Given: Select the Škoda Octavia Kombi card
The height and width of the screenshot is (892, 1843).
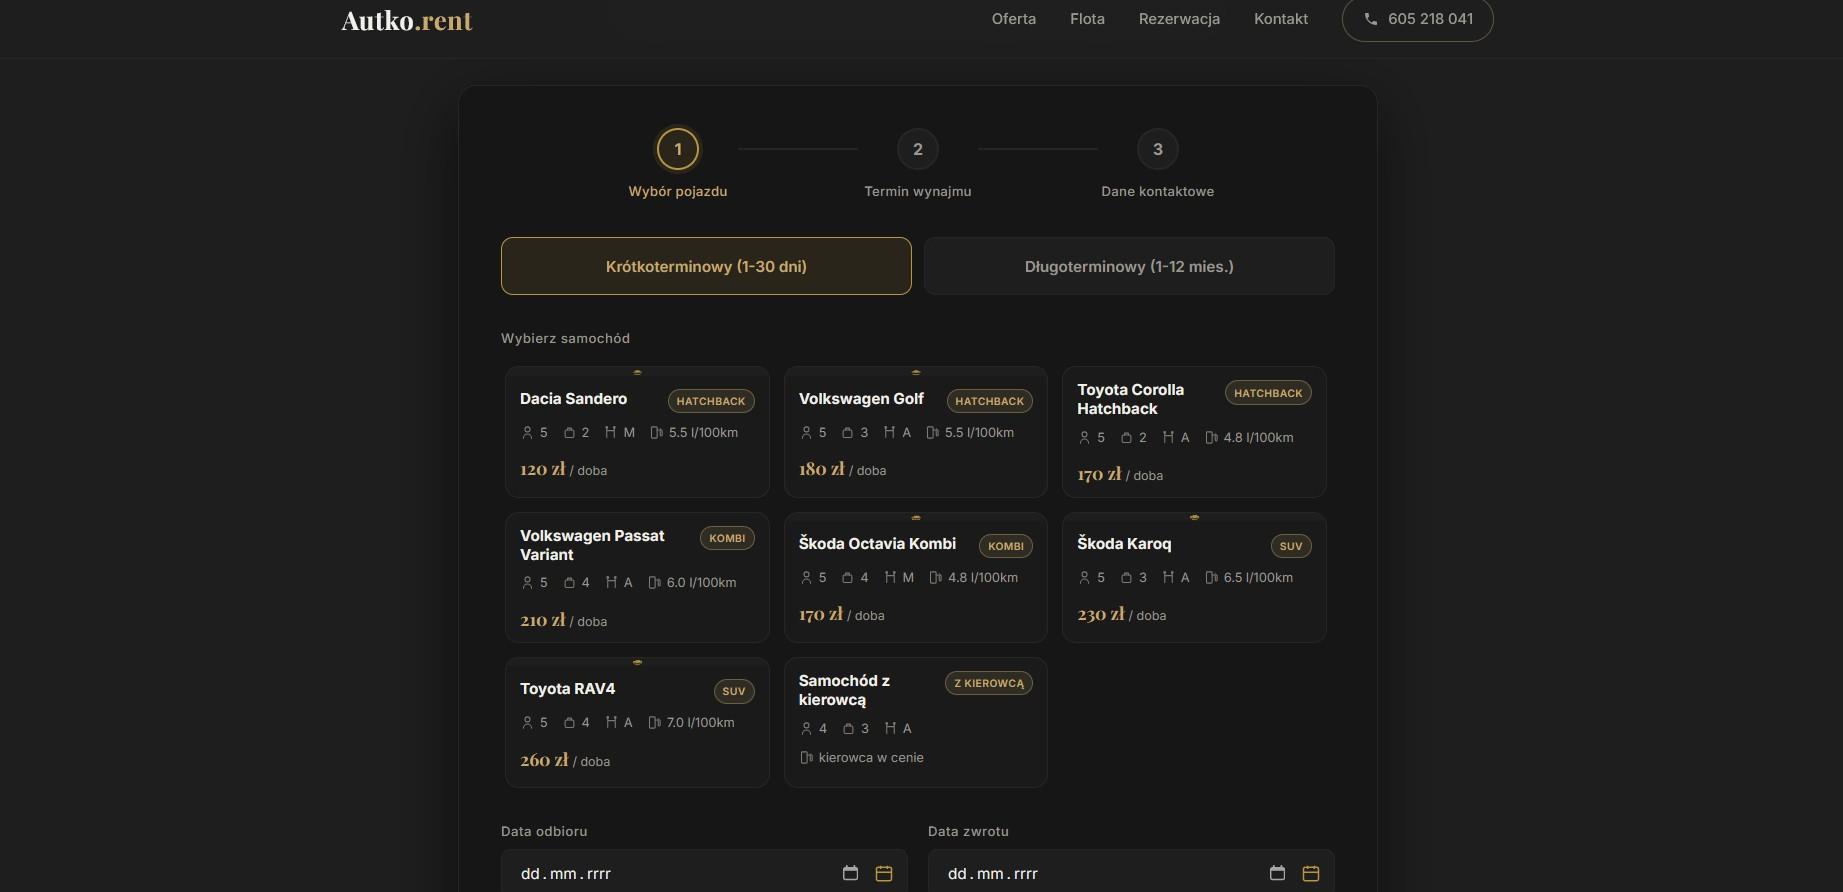Looking at the screenshot, I should [915, 578].
